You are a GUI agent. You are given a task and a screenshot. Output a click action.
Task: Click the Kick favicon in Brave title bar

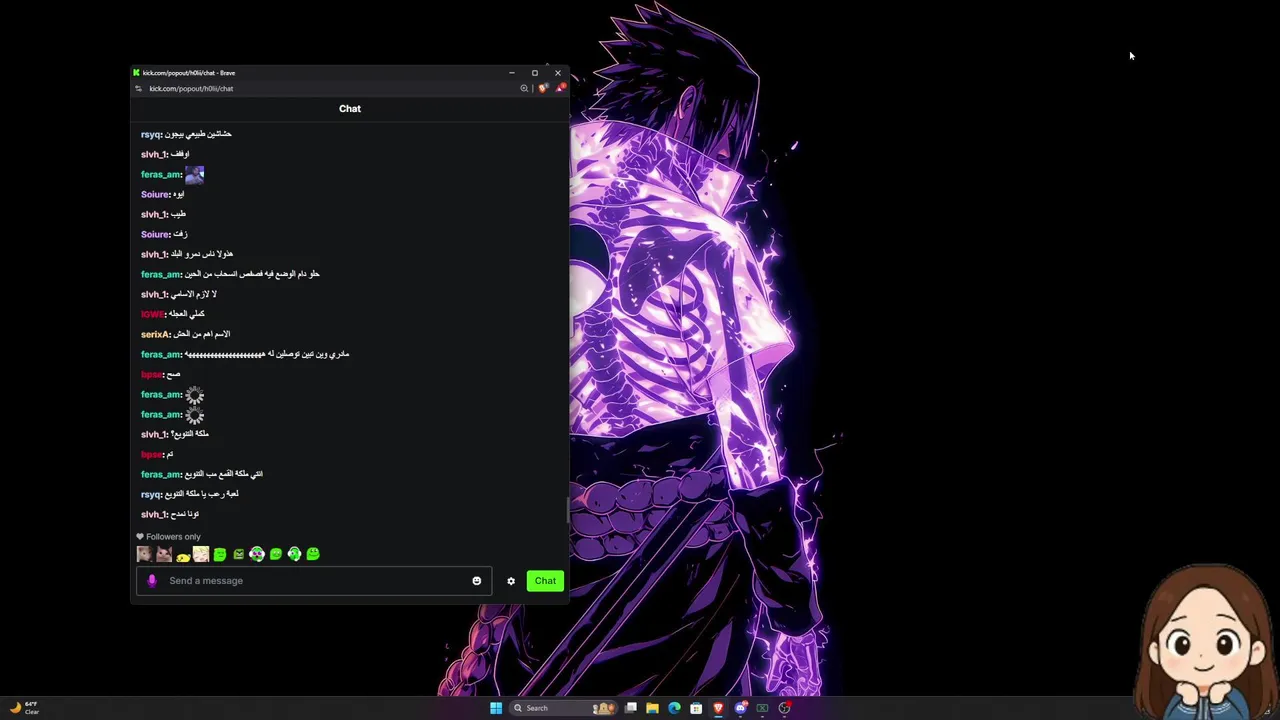pos(136,73)
